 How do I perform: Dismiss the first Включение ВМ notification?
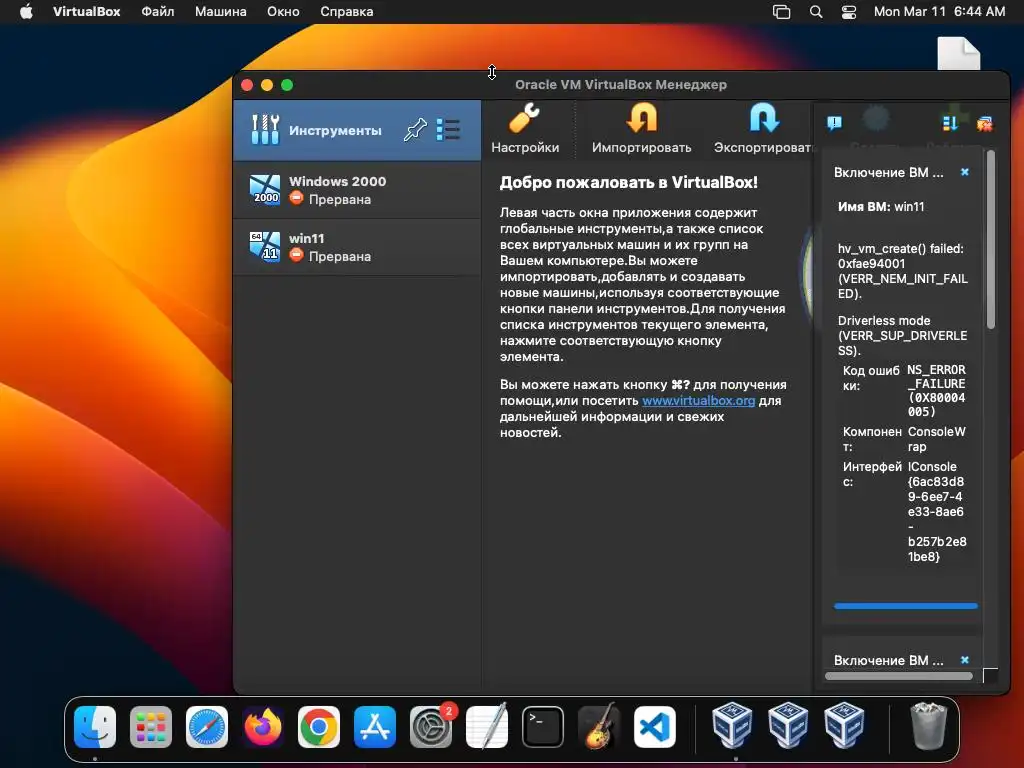965,172
